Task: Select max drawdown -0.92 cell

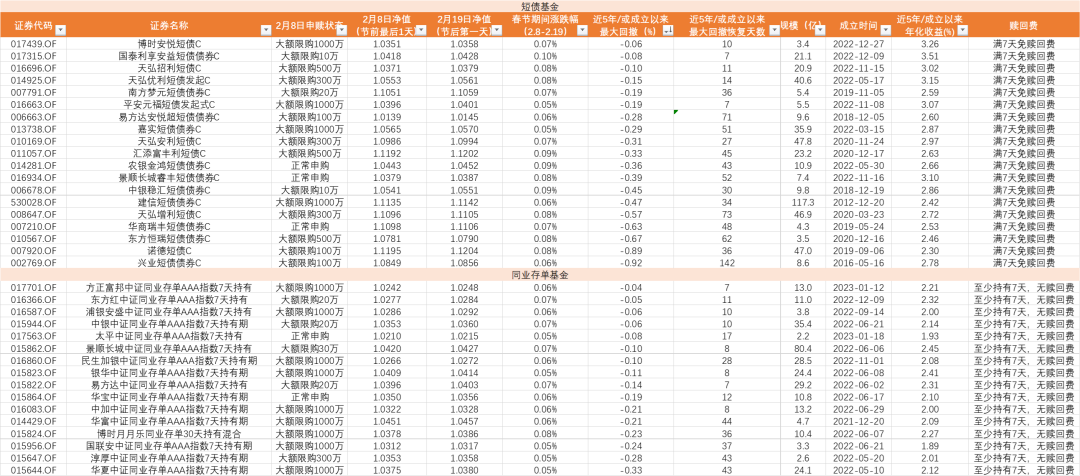Action: tap(630, 262)
